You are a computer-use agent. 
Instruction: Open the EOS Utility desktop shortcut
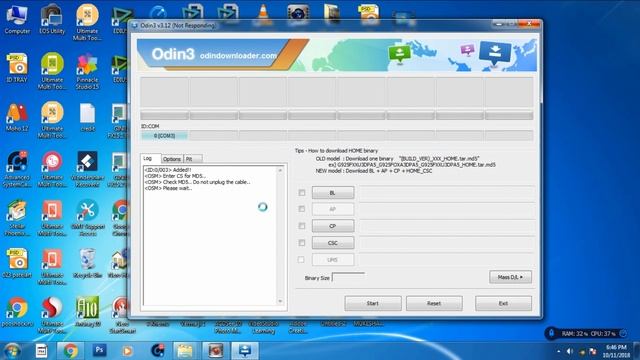click(52, 20)
